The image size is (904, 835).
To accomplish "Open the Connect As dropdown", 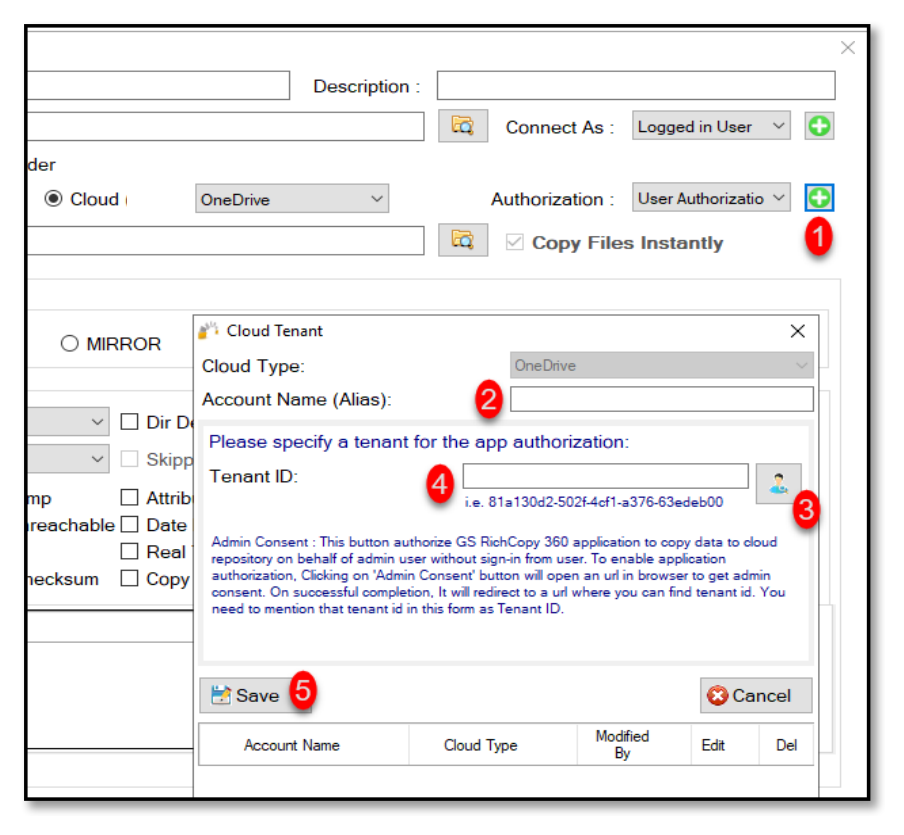I will point(711,126).
